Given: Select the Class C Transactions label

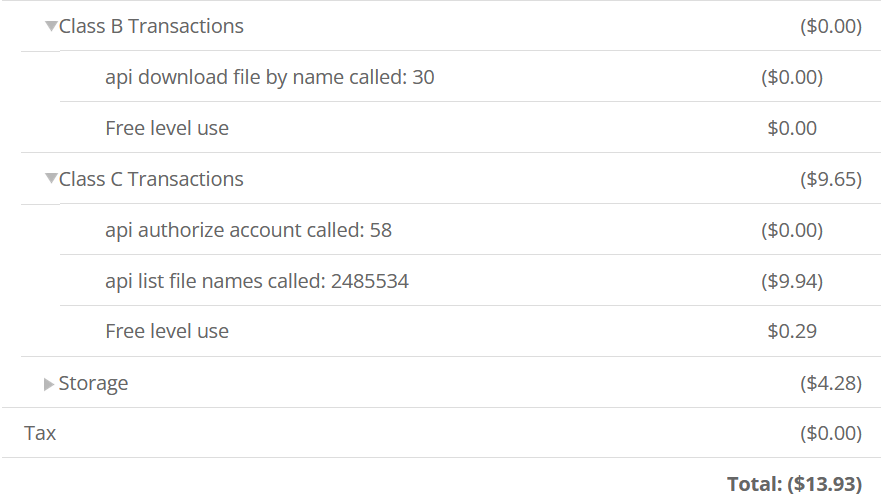Looking at the screenshot, I should coord(151,179).
